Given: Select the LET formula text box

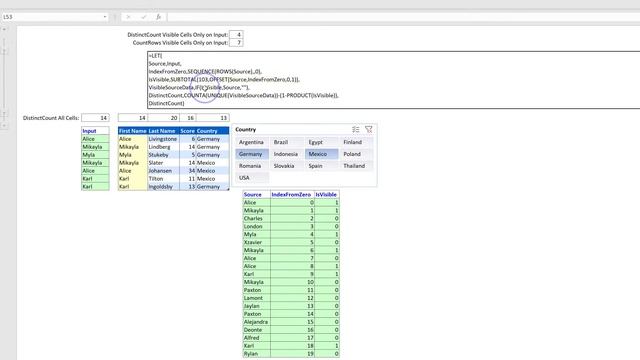Looking at the screenshot, I should pyautogui.click(x=393, y=80).
